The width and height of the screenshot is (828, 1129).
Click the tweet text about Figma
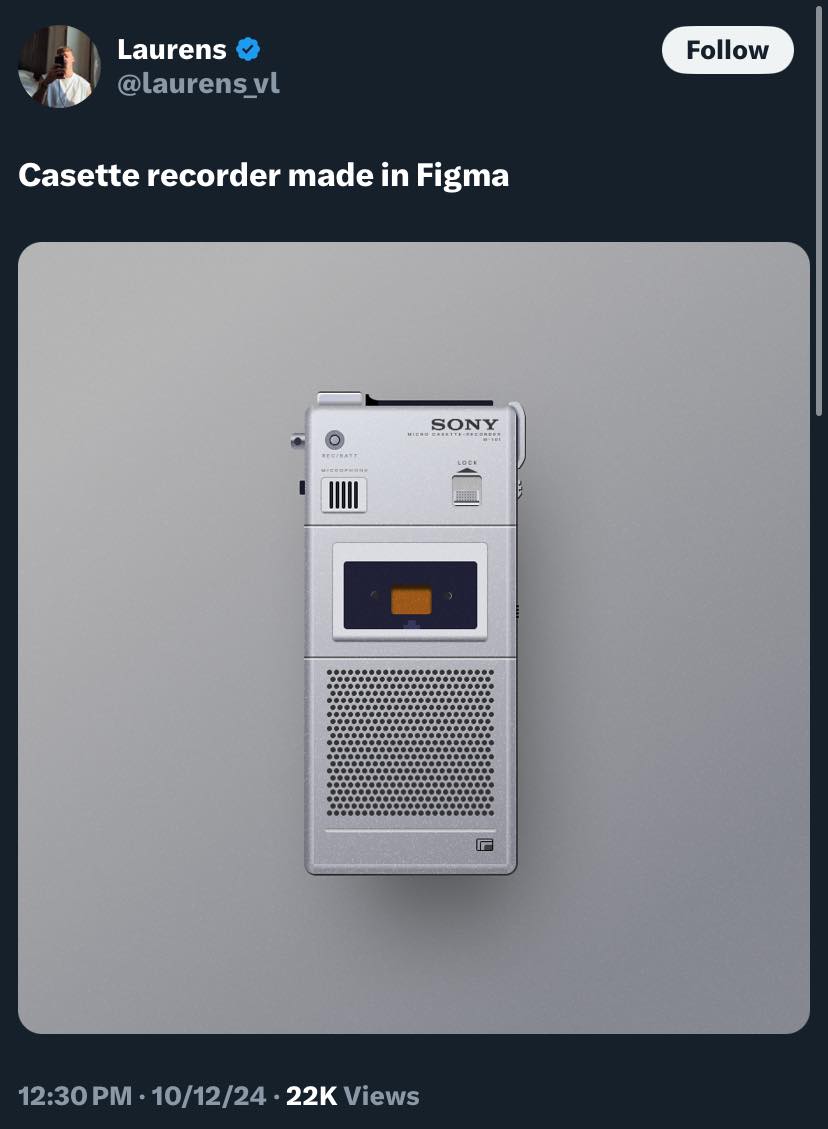tap(264, 175)
